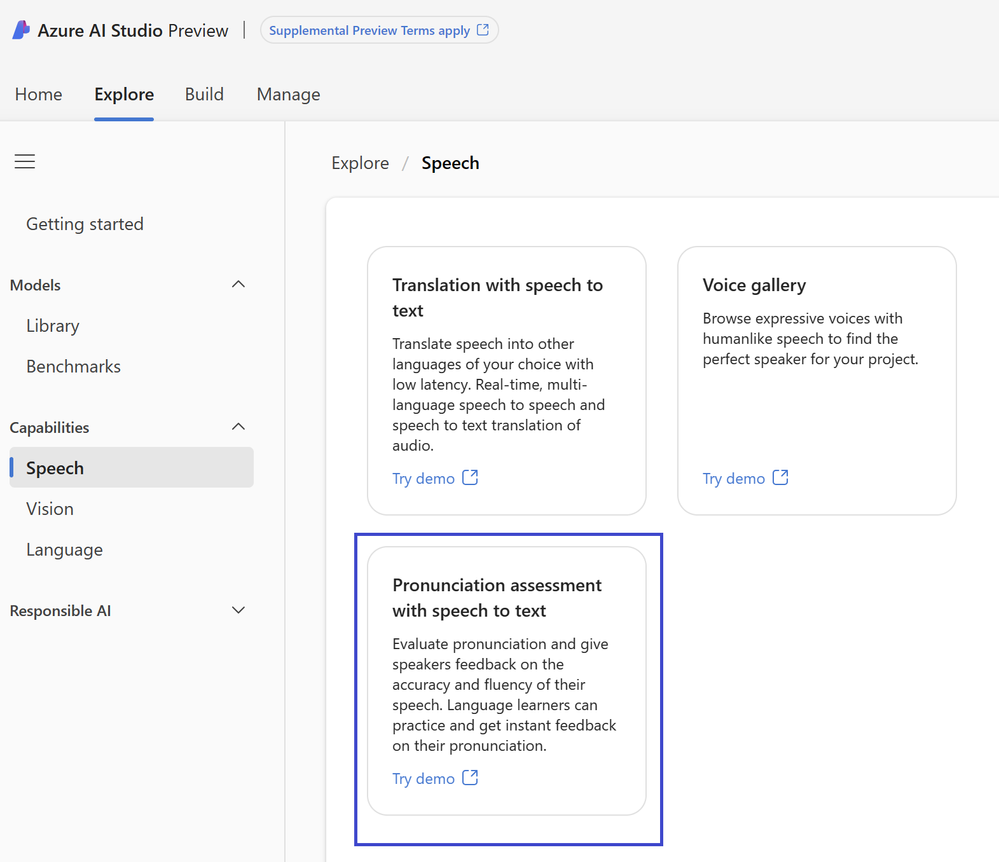Toggle the hamburger navigation menu icon
999x862 pixels.
point(25,162)
